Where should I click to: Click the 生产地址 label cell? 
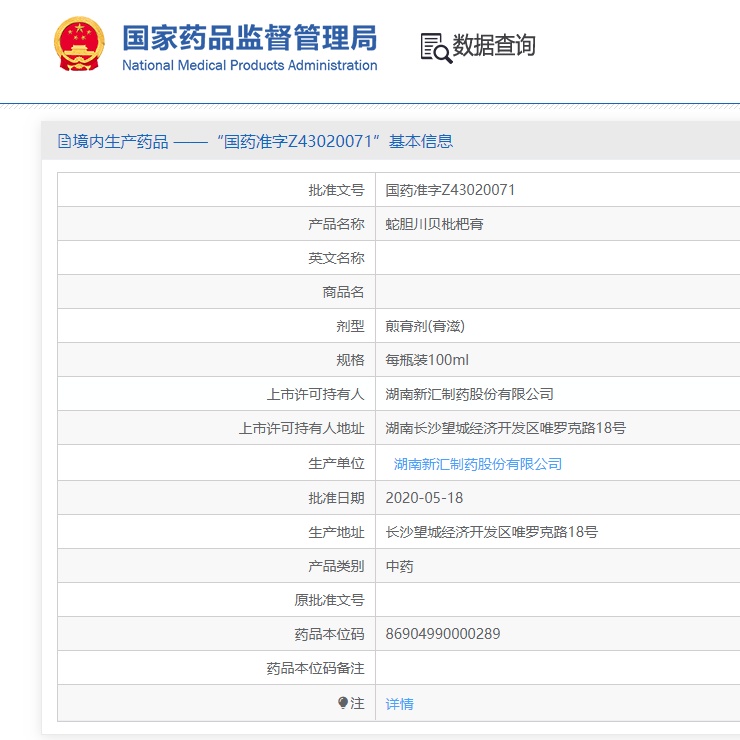point(217,532)
